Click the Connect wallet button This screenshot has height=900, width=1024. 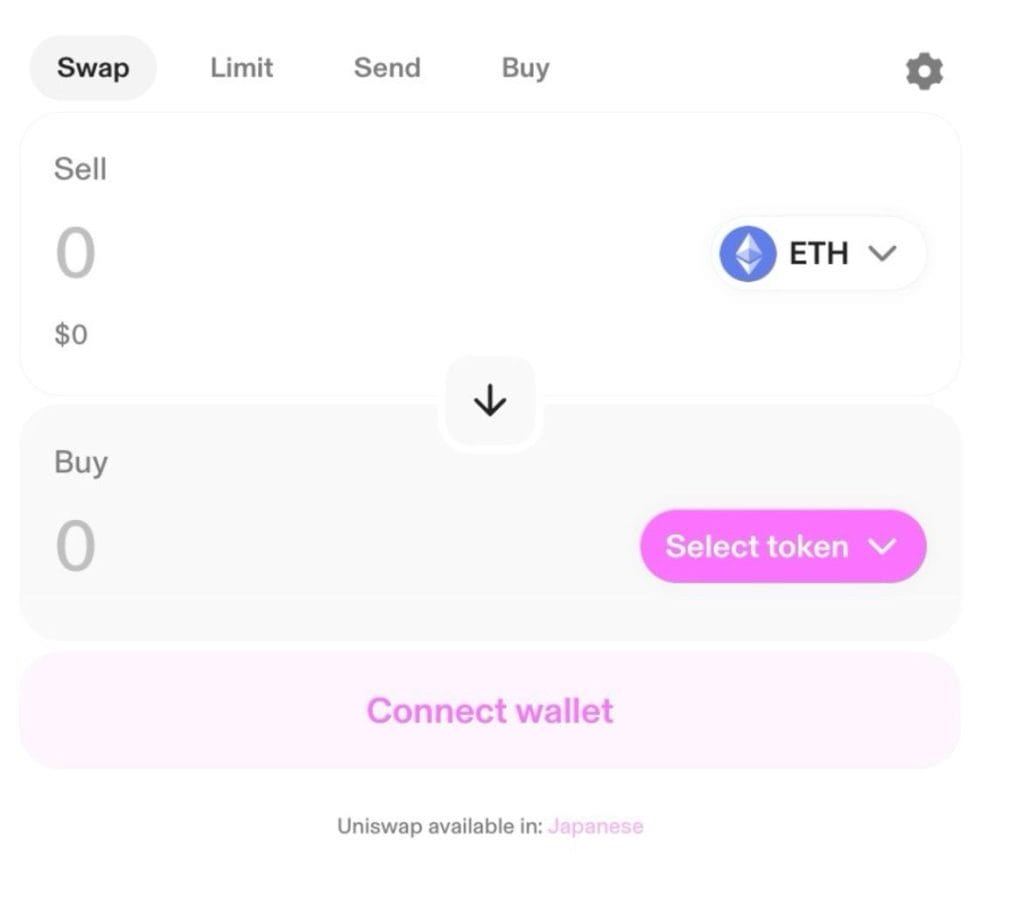pos(489,710)
